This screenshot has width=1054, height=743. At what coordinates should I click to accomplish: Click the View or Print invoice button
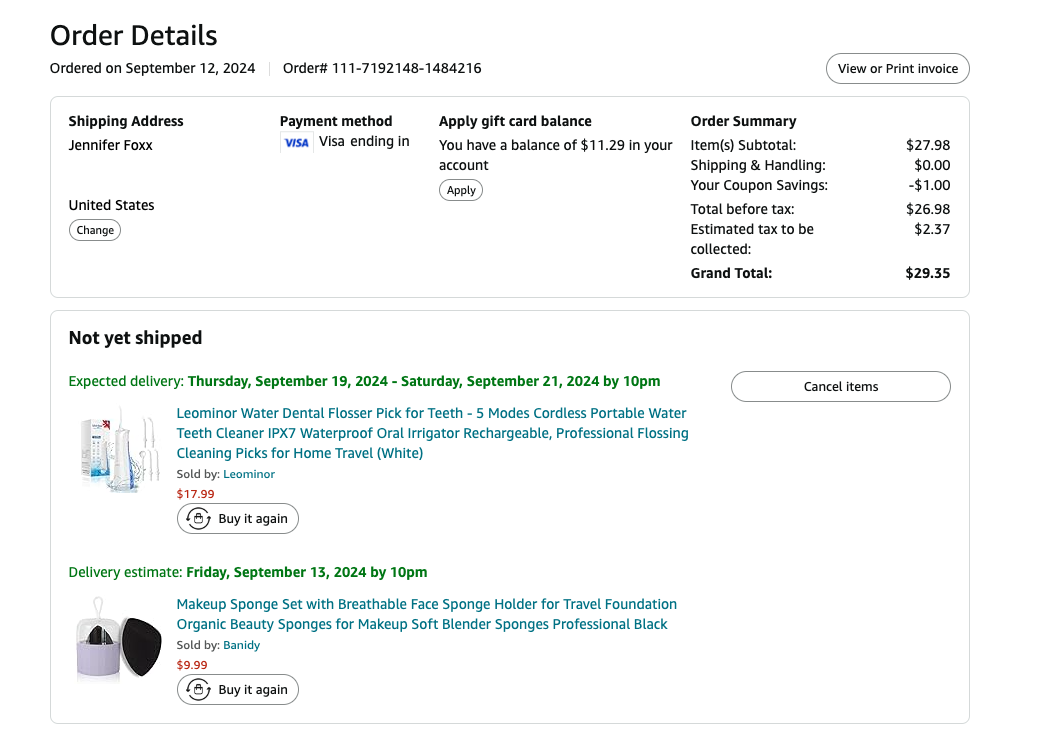(x=897, y=69)
